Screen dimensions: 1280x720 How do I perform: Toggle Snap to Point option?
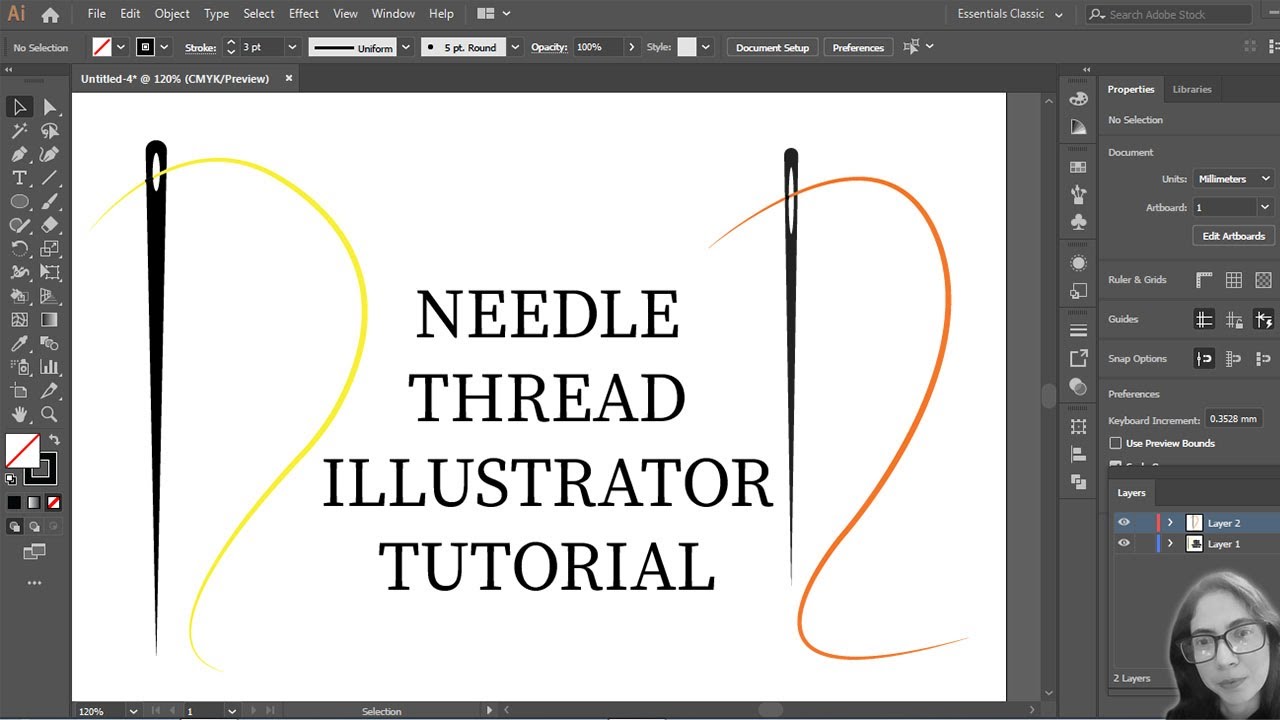click(x=1204, y=358)
